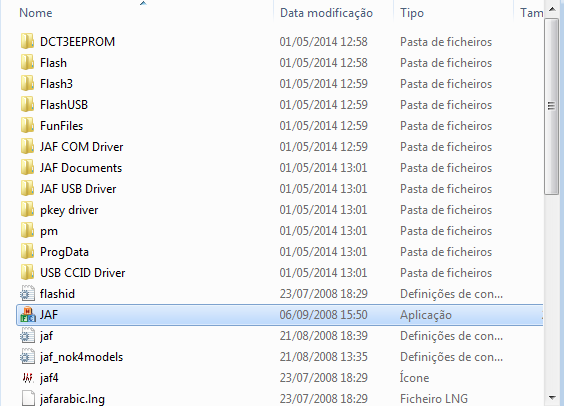Screen dimensions: 564x406
Task: Click the jaf_nok4models config file icon
Action: 27,357
